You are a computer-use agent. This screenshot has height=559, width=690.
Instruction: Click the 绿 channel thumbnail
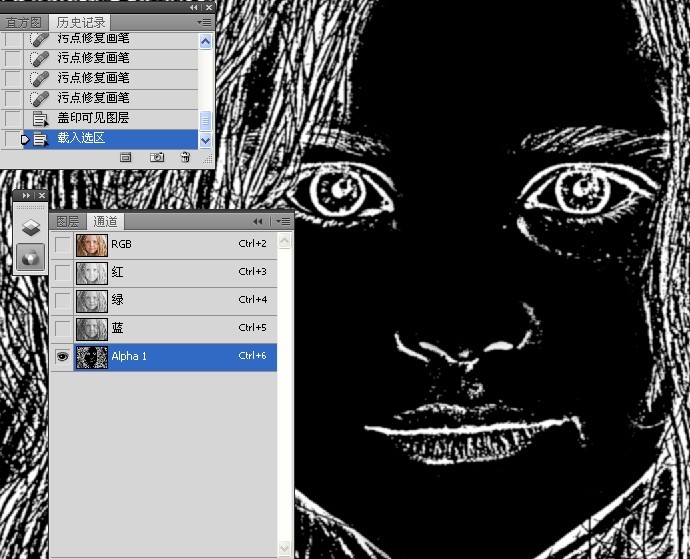[x=92, y=301]
